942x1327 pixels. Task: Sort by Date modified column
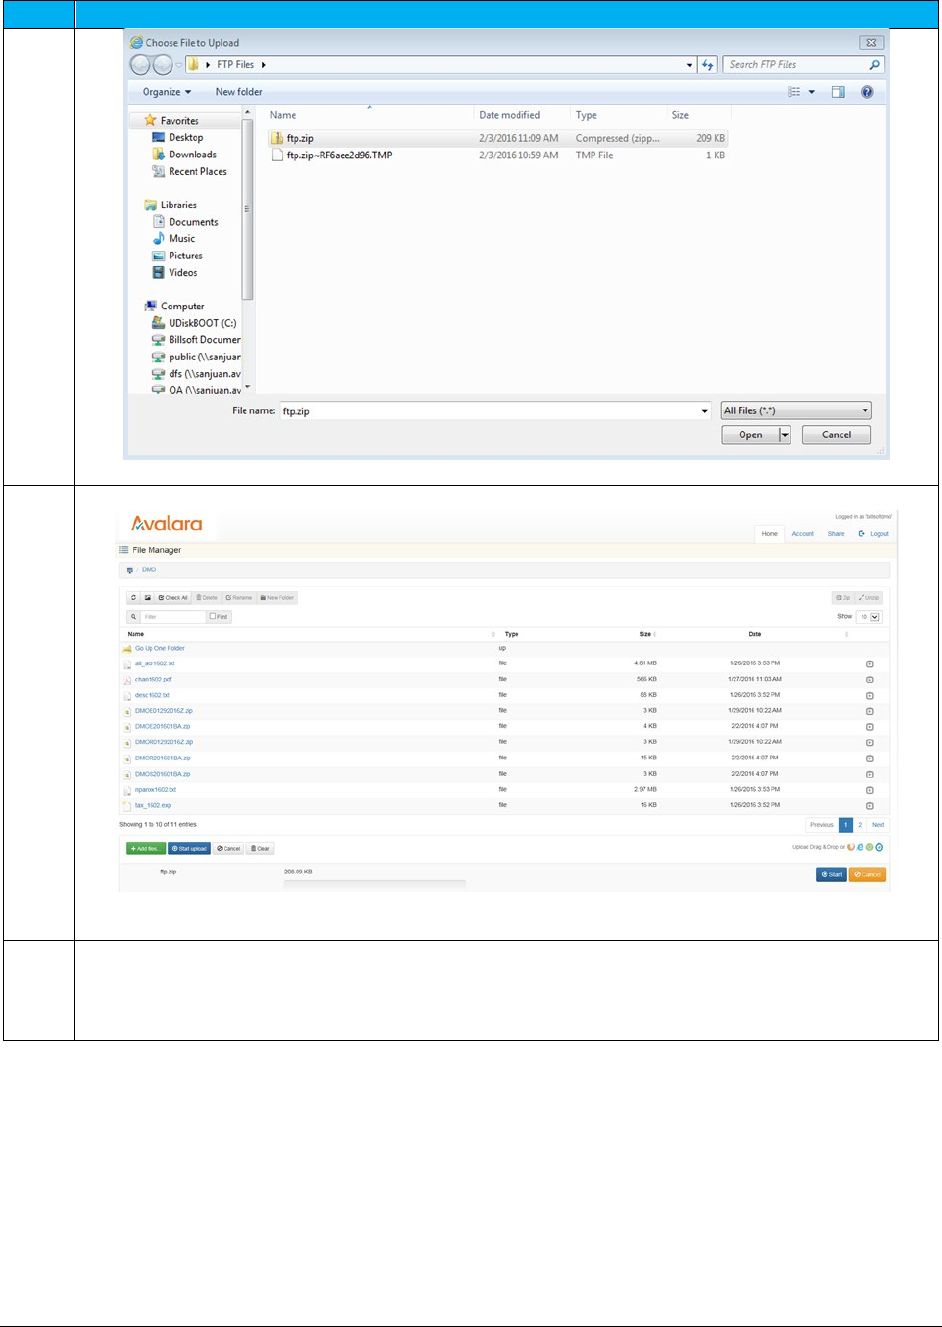pyautogui.click(x=509, y=115)
